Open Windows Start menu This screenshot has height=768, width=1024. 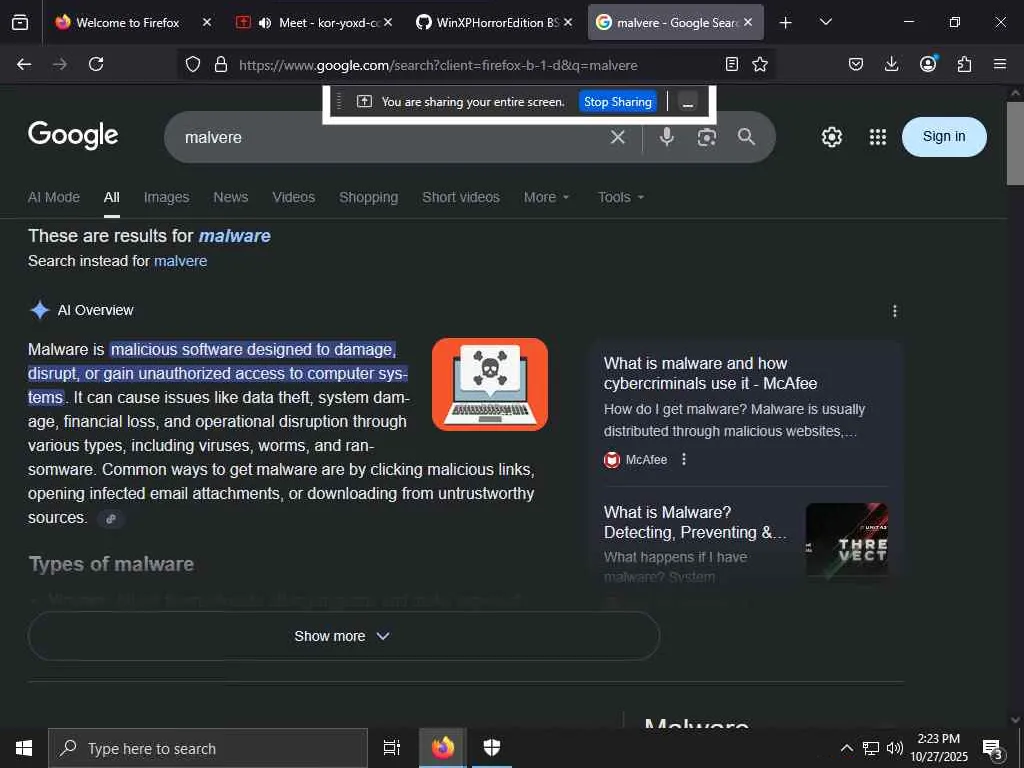(x=24, y=748)
